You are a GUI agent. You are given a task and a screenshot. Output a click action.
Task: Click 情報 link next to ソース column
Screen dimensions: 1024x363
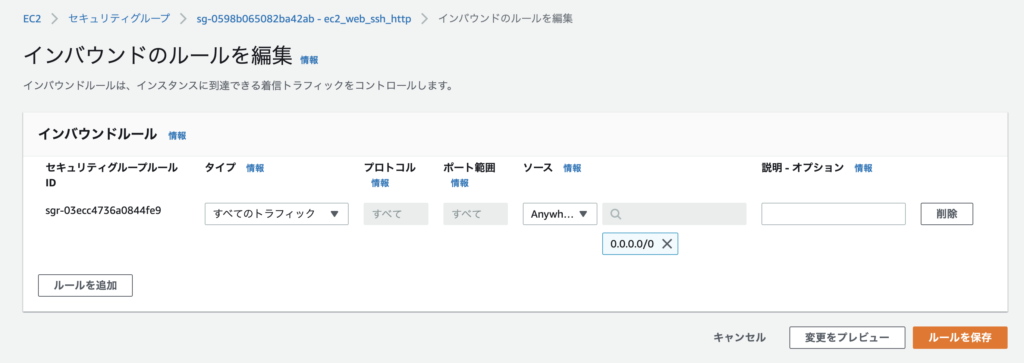572,168
